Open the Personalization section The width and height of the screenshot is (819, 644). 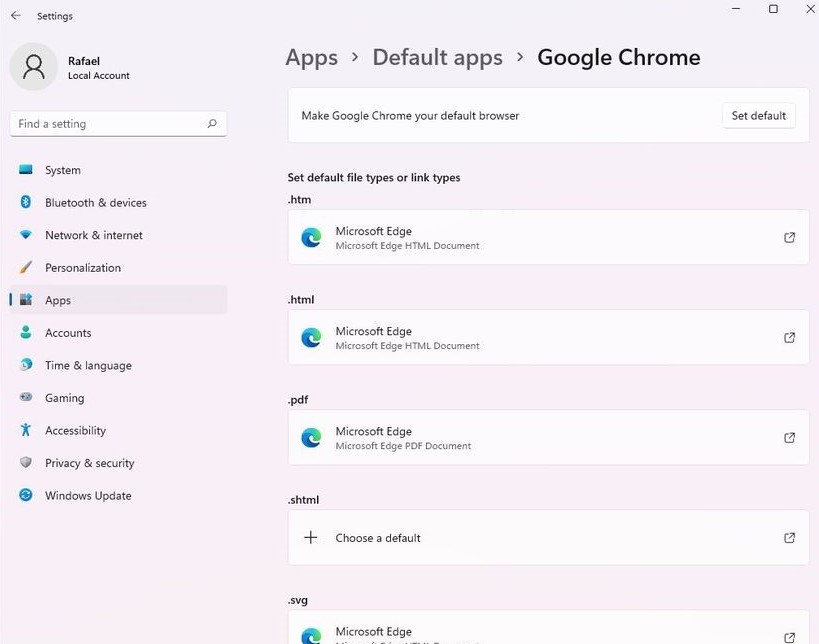click(119, 267)
